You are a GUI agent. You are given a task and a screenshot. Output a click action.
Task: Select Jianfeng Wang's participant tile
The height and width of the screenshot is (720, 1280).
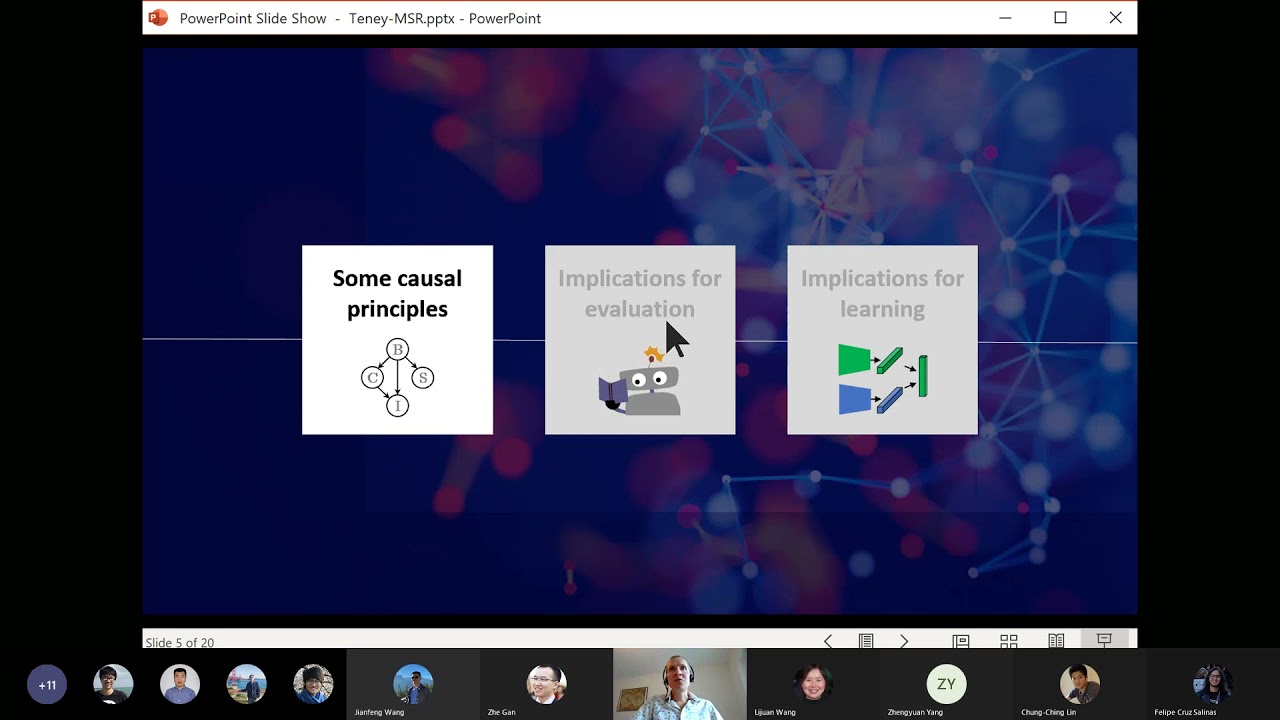413,684
